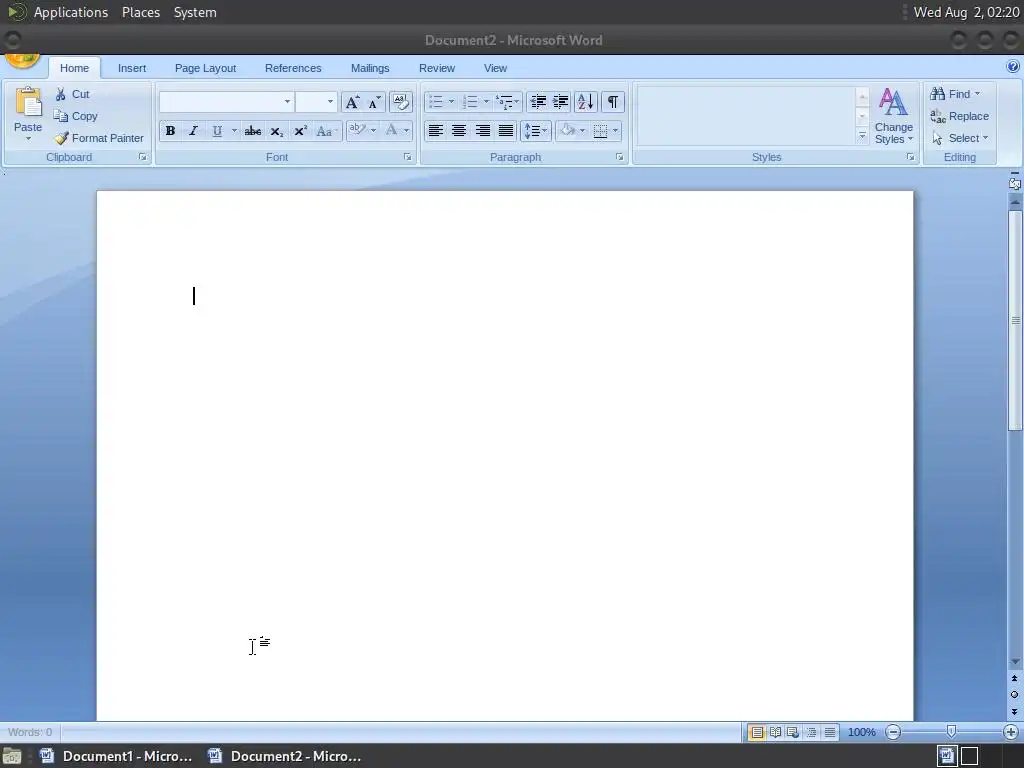
Task: Click the Paste clipboard icon
Action: point(28,103)
